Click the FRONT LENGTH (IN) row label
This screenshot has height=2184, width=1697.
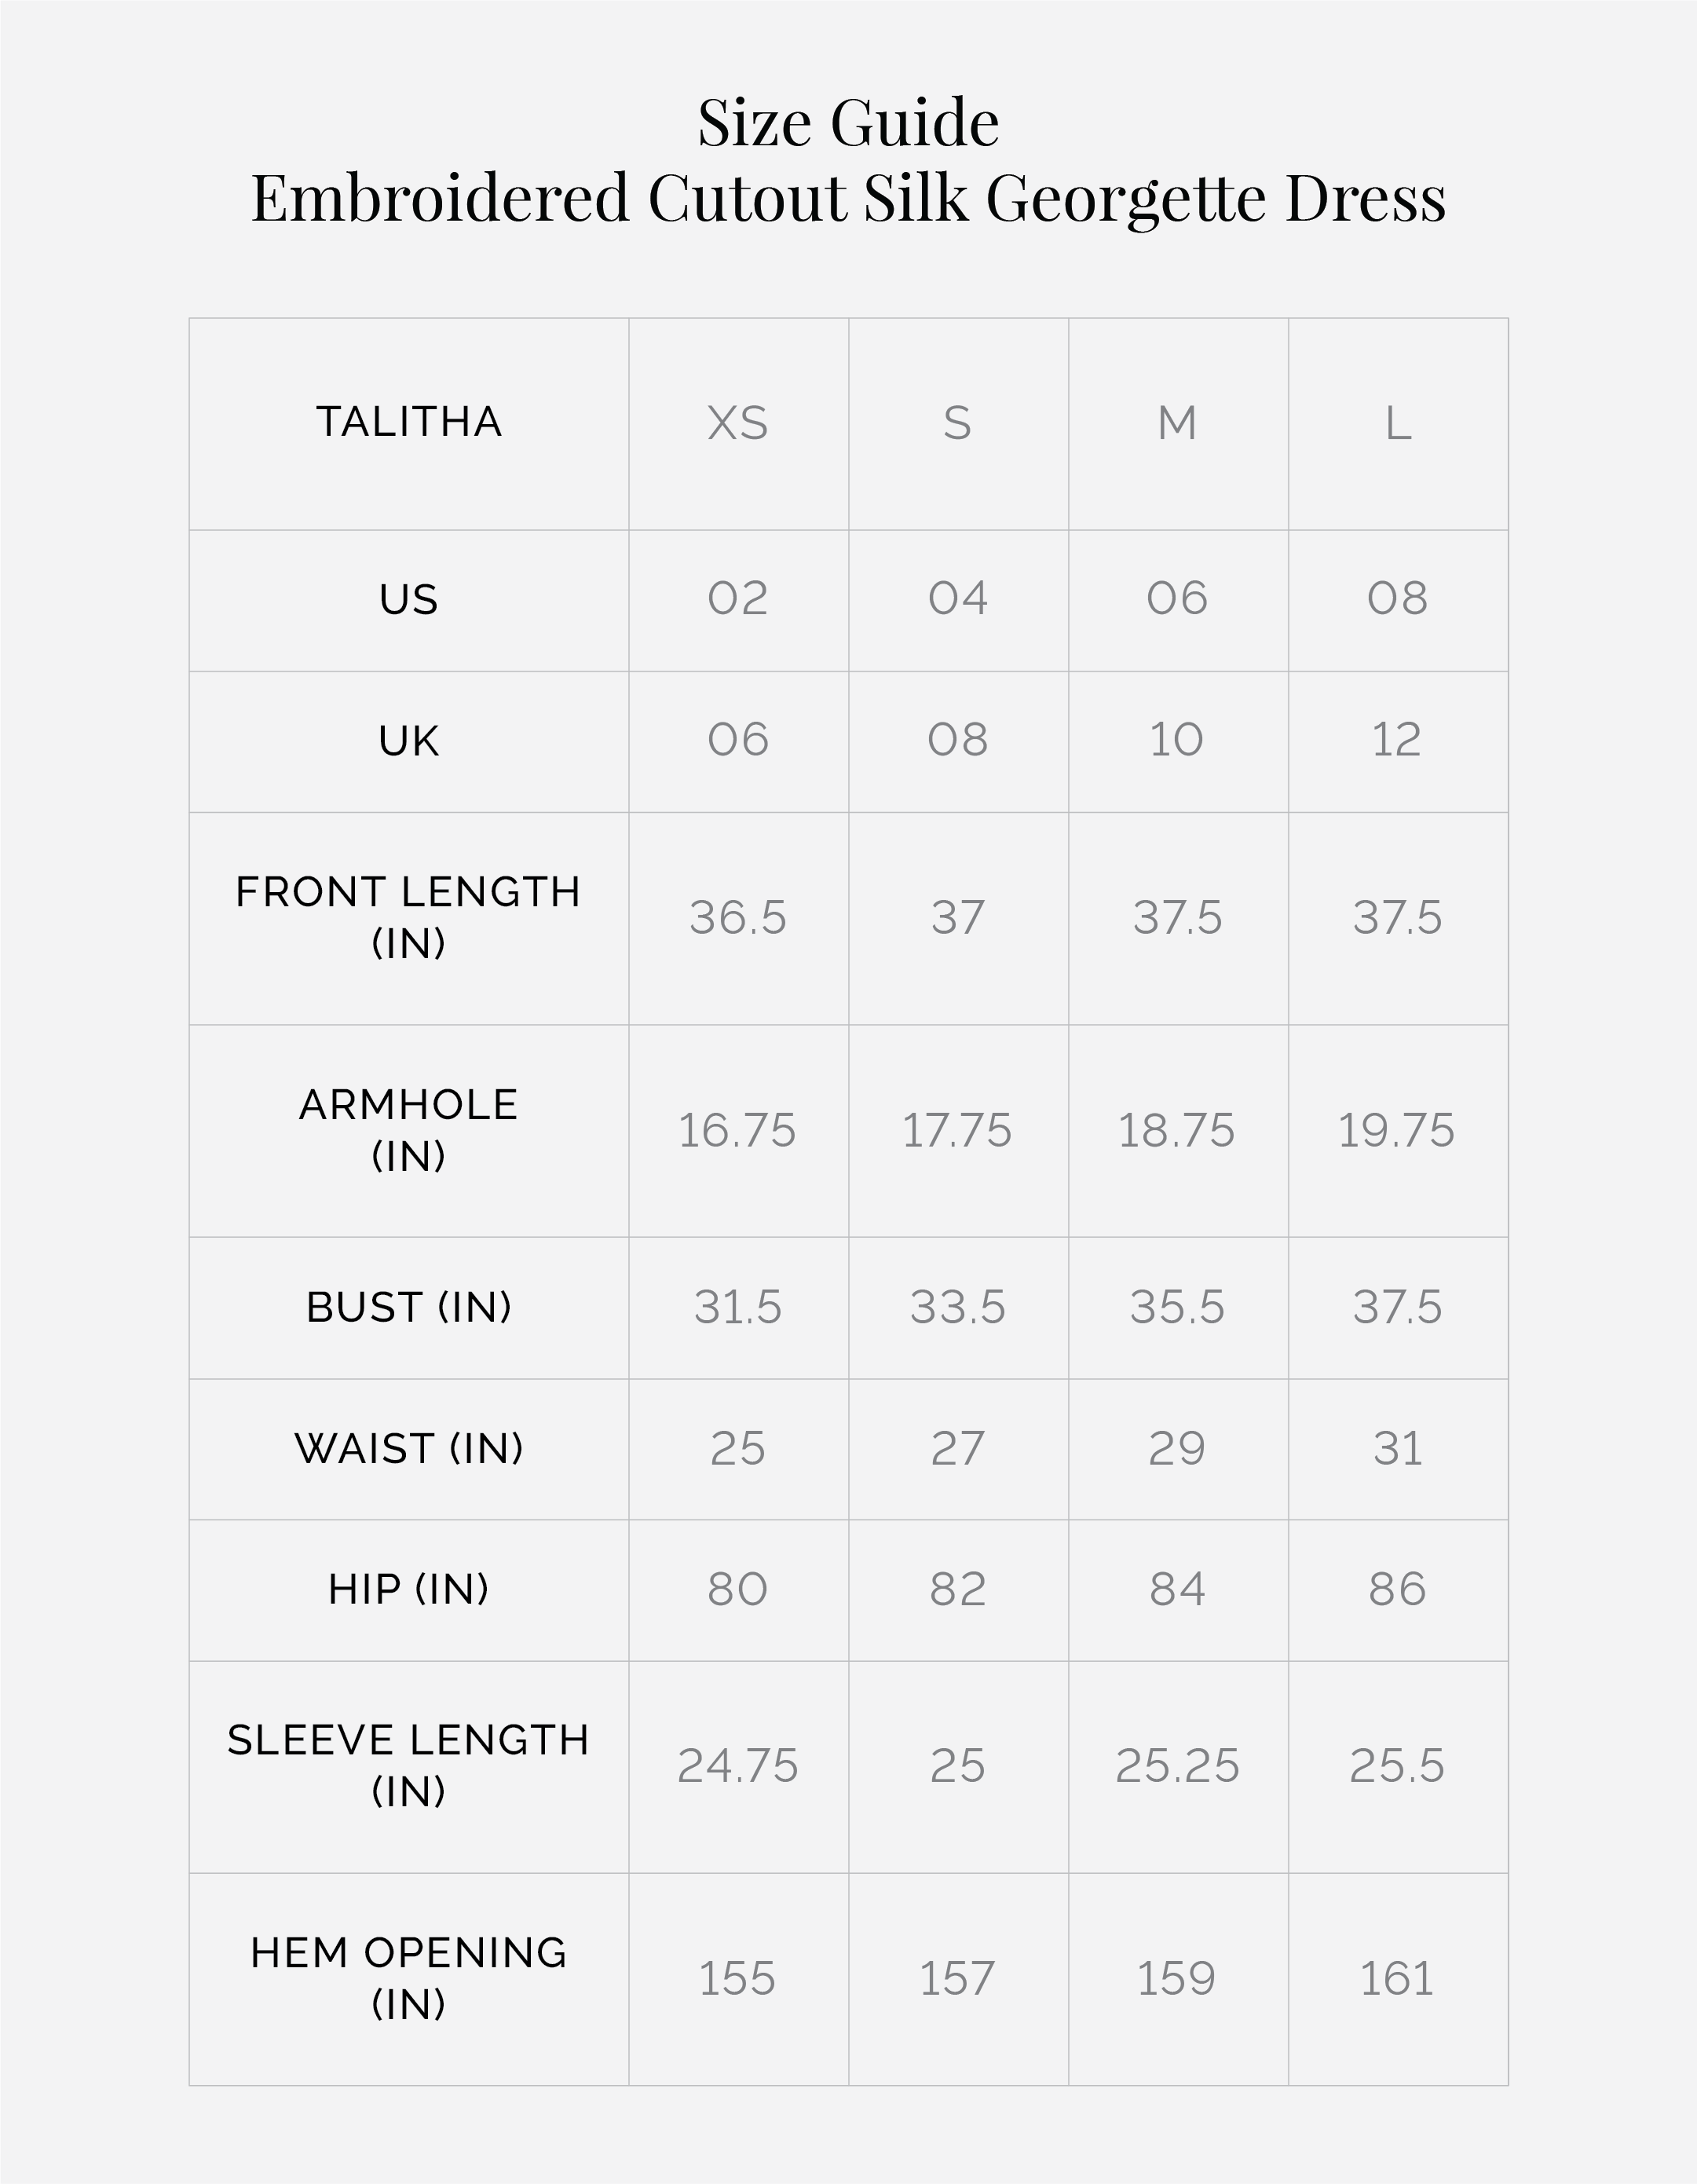click(409, 917)
